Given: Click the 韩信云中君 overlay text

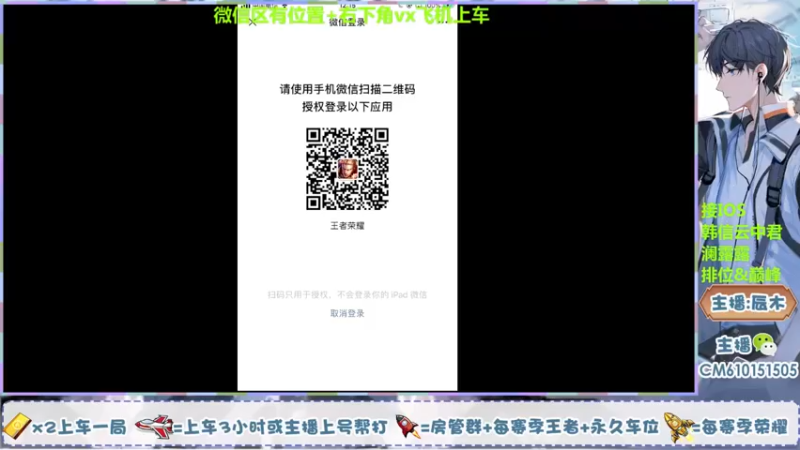Looking at the screenshot, I should [741, 232].
